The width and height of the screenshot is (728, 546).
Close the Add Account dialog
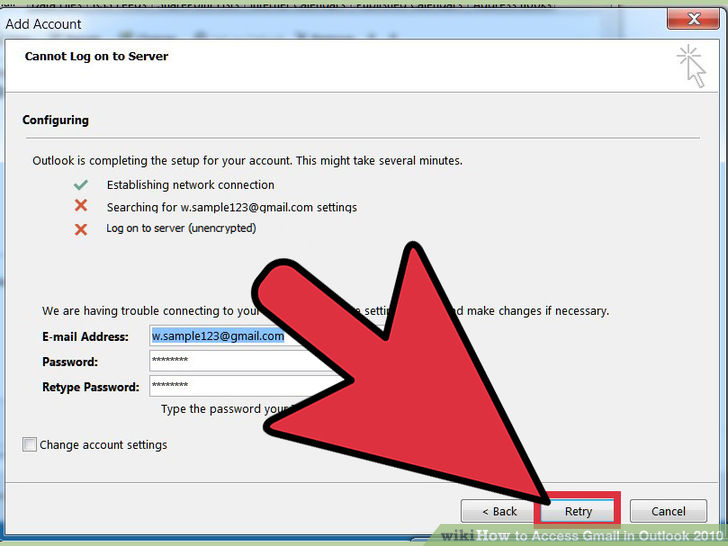click(x=694, y=19)
